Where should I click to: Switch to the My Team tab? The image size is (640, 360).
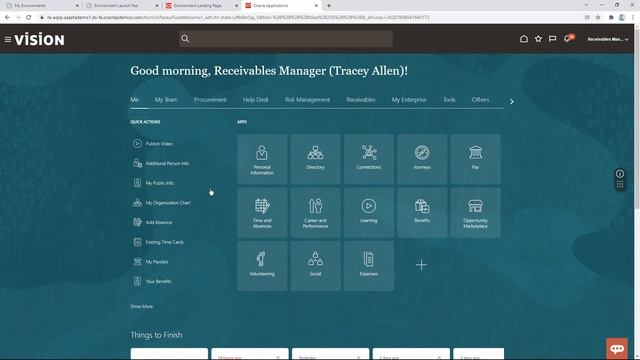pos(166,100)
